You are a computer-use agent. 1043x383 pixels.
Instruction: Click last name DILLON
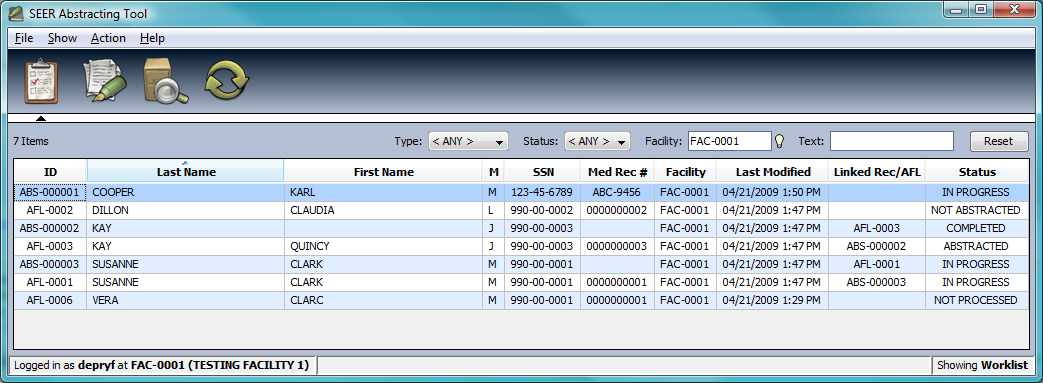(186, 210)
